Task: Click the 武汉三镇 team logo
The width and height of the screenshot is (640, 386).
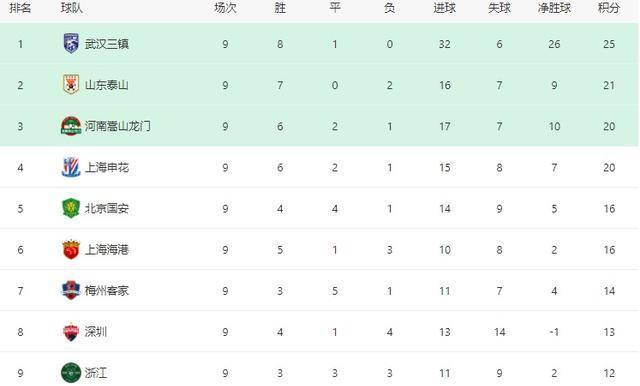Action: 71,44
